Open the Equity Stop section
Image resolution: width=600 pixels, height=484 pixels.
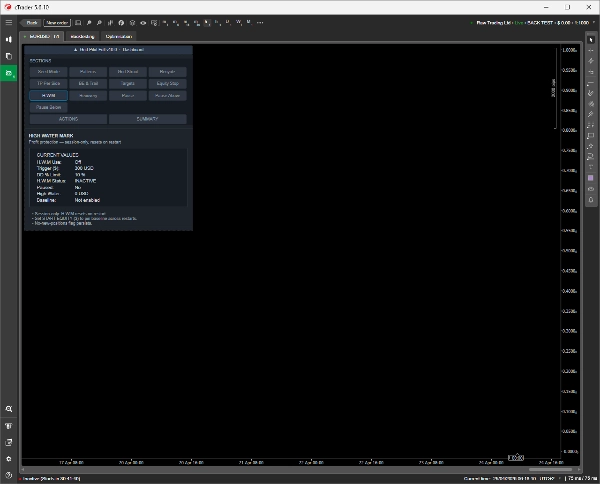click(168, 83)
